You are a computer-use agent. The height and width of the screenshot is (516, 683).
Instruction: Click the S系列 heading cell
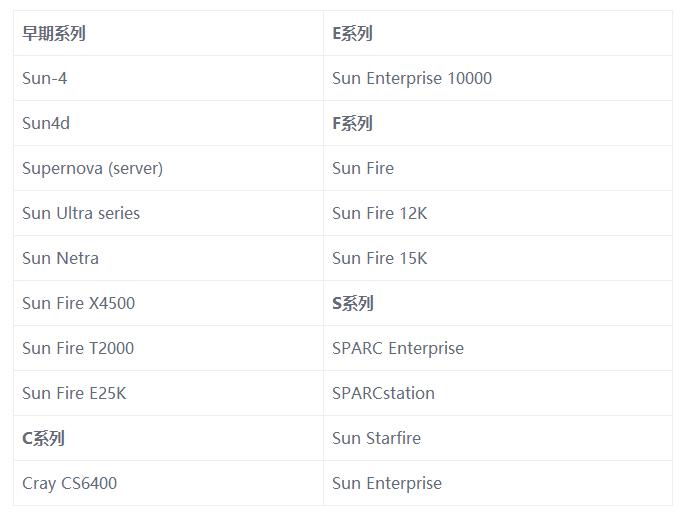(352, 303)
